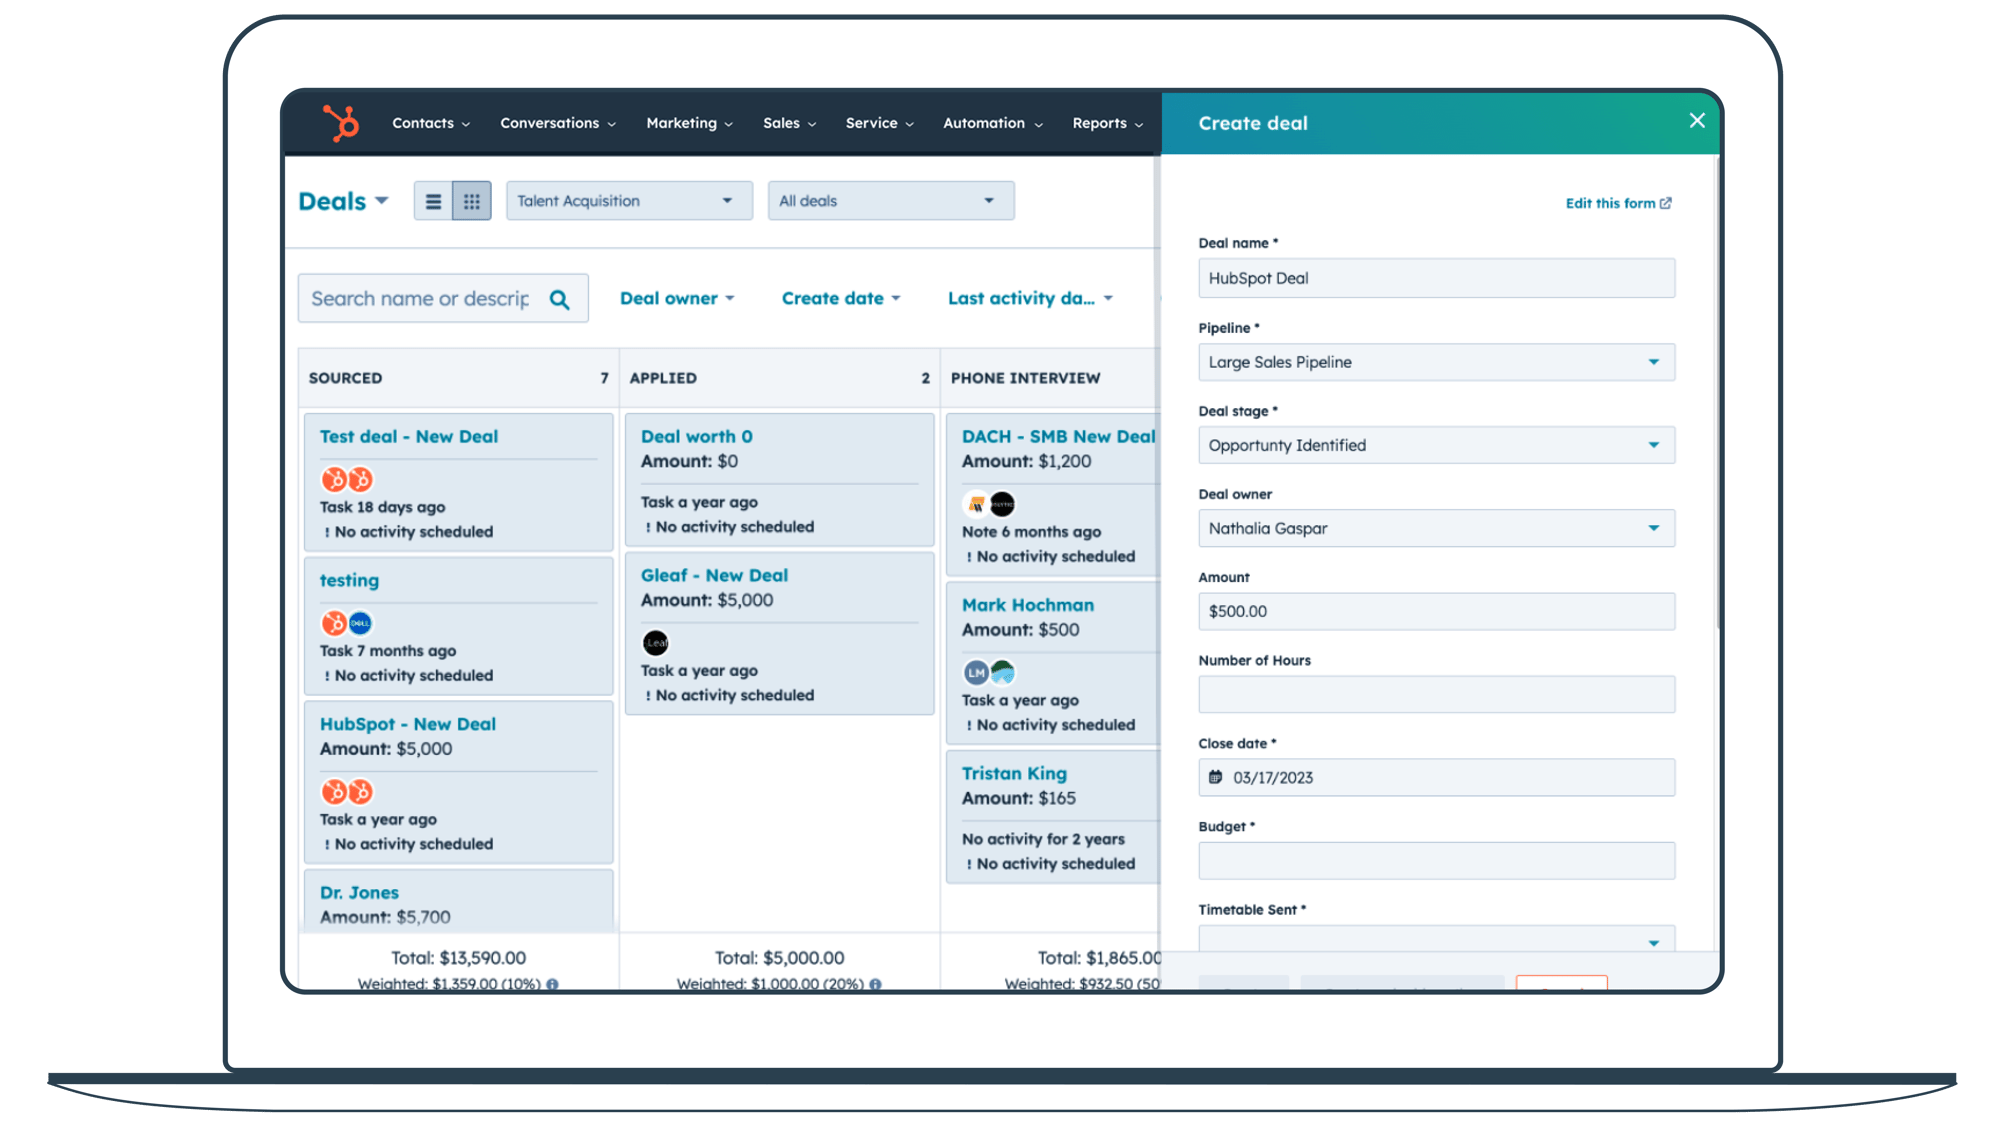Viewport: 2000px width, 1125px height.
Task: Click calendar icon in Close date field
Action: click(x=1215, y=777)
